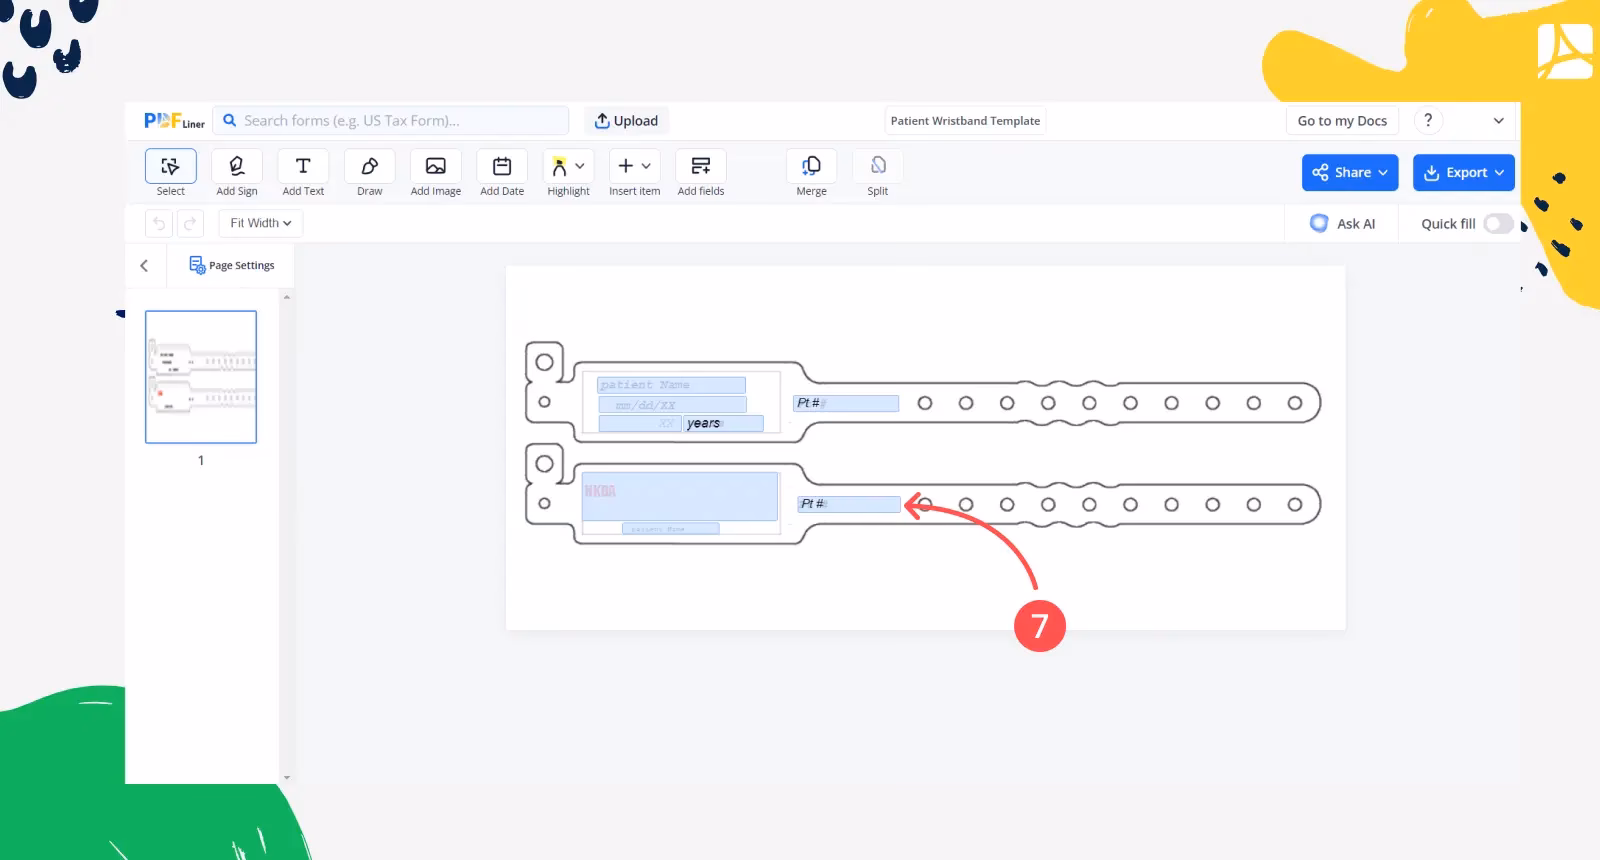The image size is (1600, 860).
Task: Insert a date with Add Date
Action: coord(502,167)
